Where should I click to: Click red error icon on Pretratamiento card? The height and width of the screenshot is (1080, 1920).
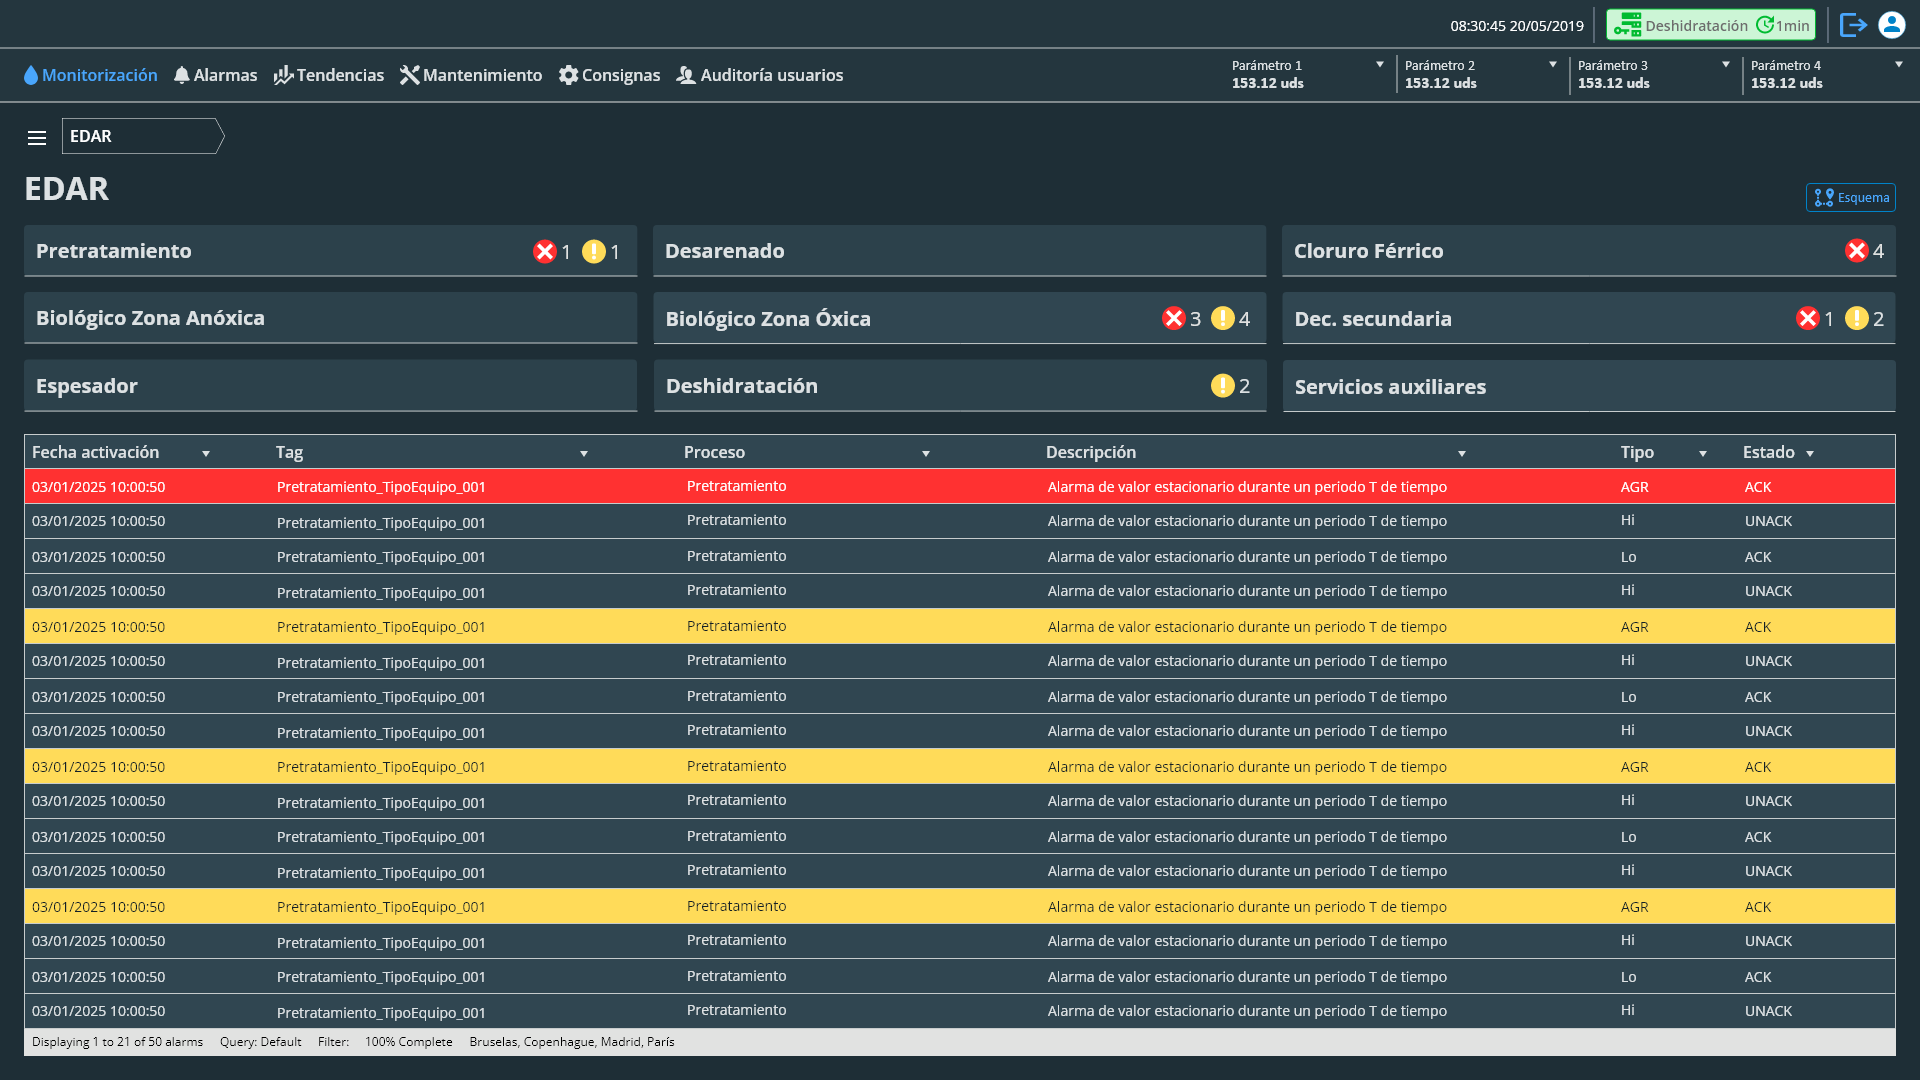pos(544,252)
